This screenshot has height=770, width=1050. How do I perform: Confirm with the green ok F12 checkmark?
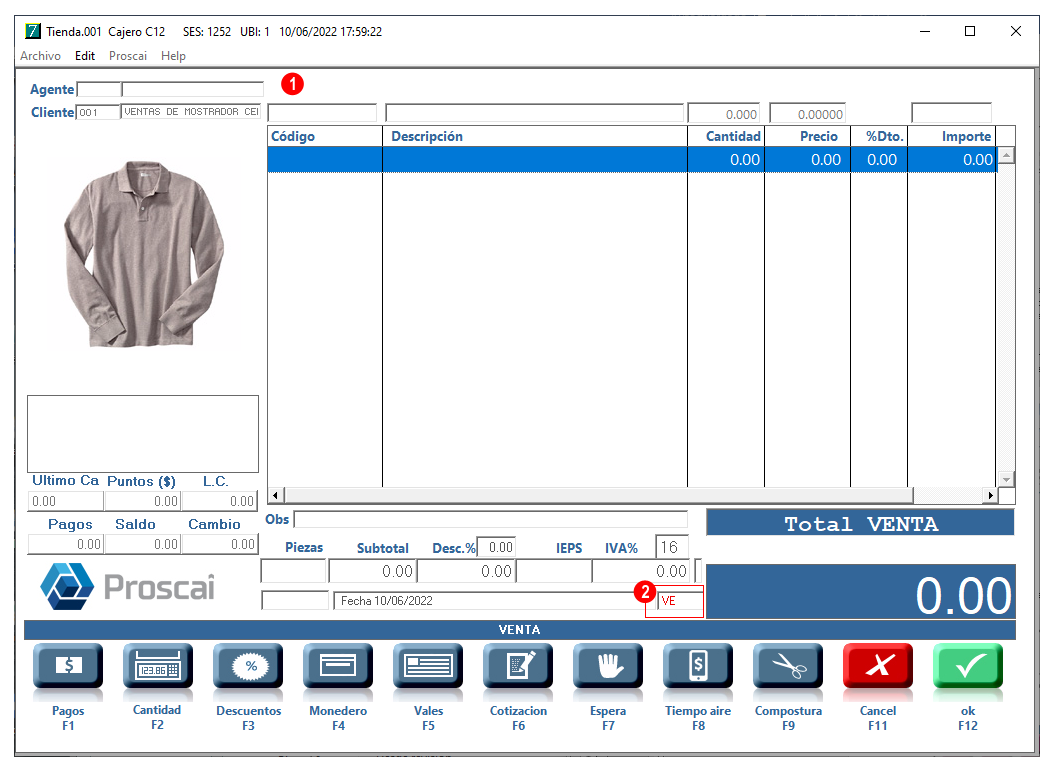968,666
